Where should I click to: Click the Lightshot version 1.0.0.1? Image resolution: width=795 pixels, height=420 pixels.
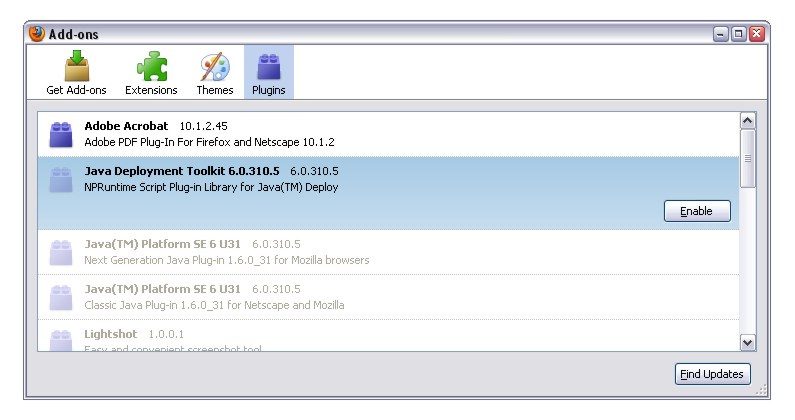(x=166, y=335)
